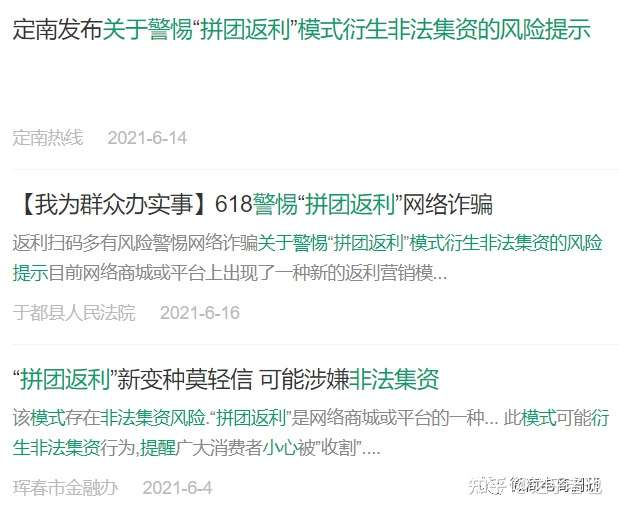Click the 珲春市金融办 source label
Screen dimensions: 619x512
[65, 488]
